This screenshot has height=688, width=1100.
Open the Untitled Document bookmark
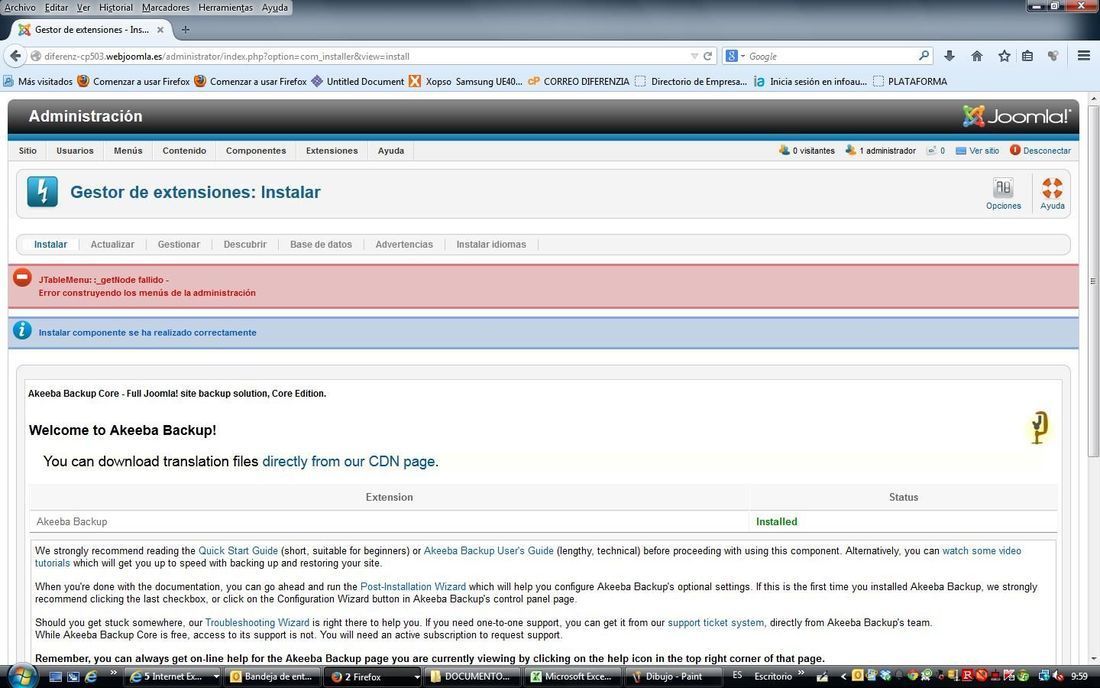coord(358,81)
